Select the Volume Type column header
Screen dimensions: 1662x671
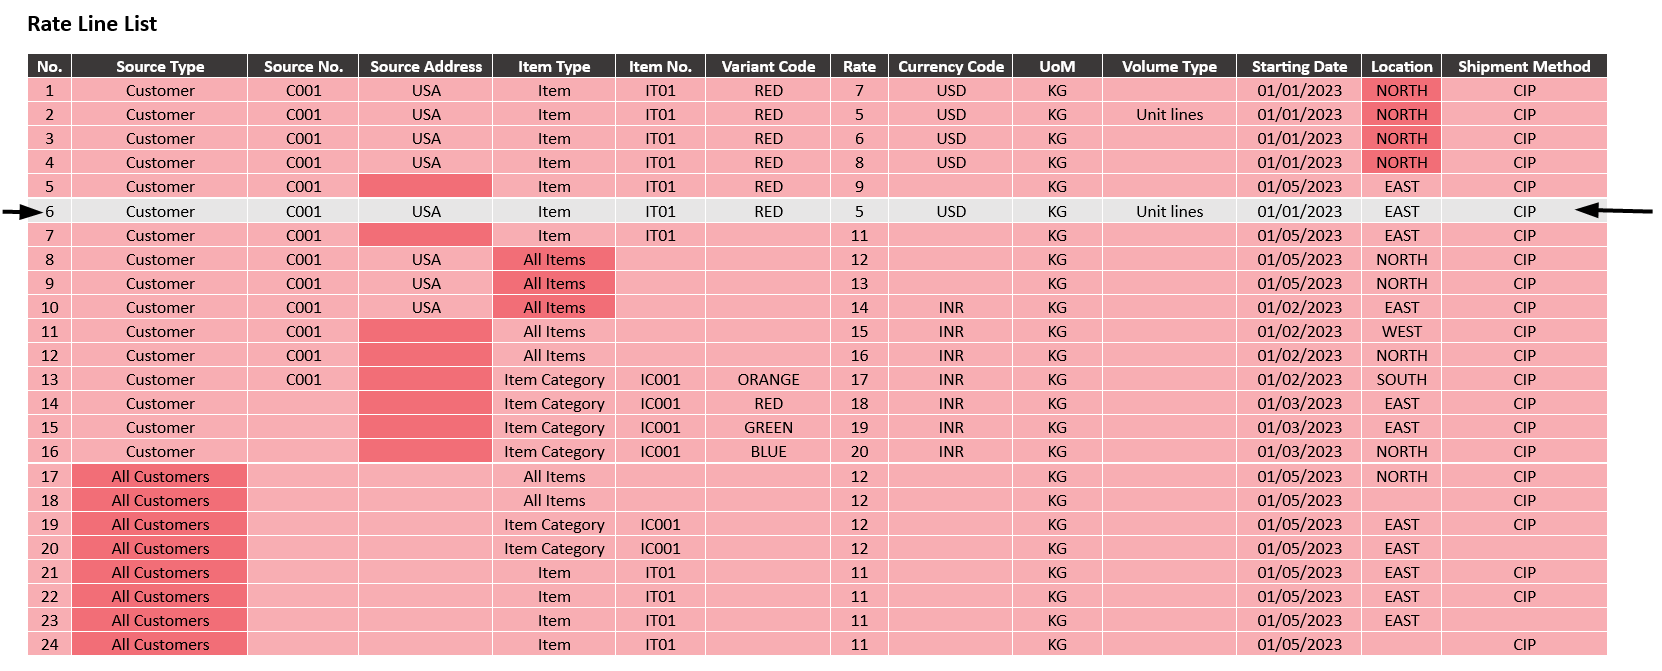tap(1169, 66)
